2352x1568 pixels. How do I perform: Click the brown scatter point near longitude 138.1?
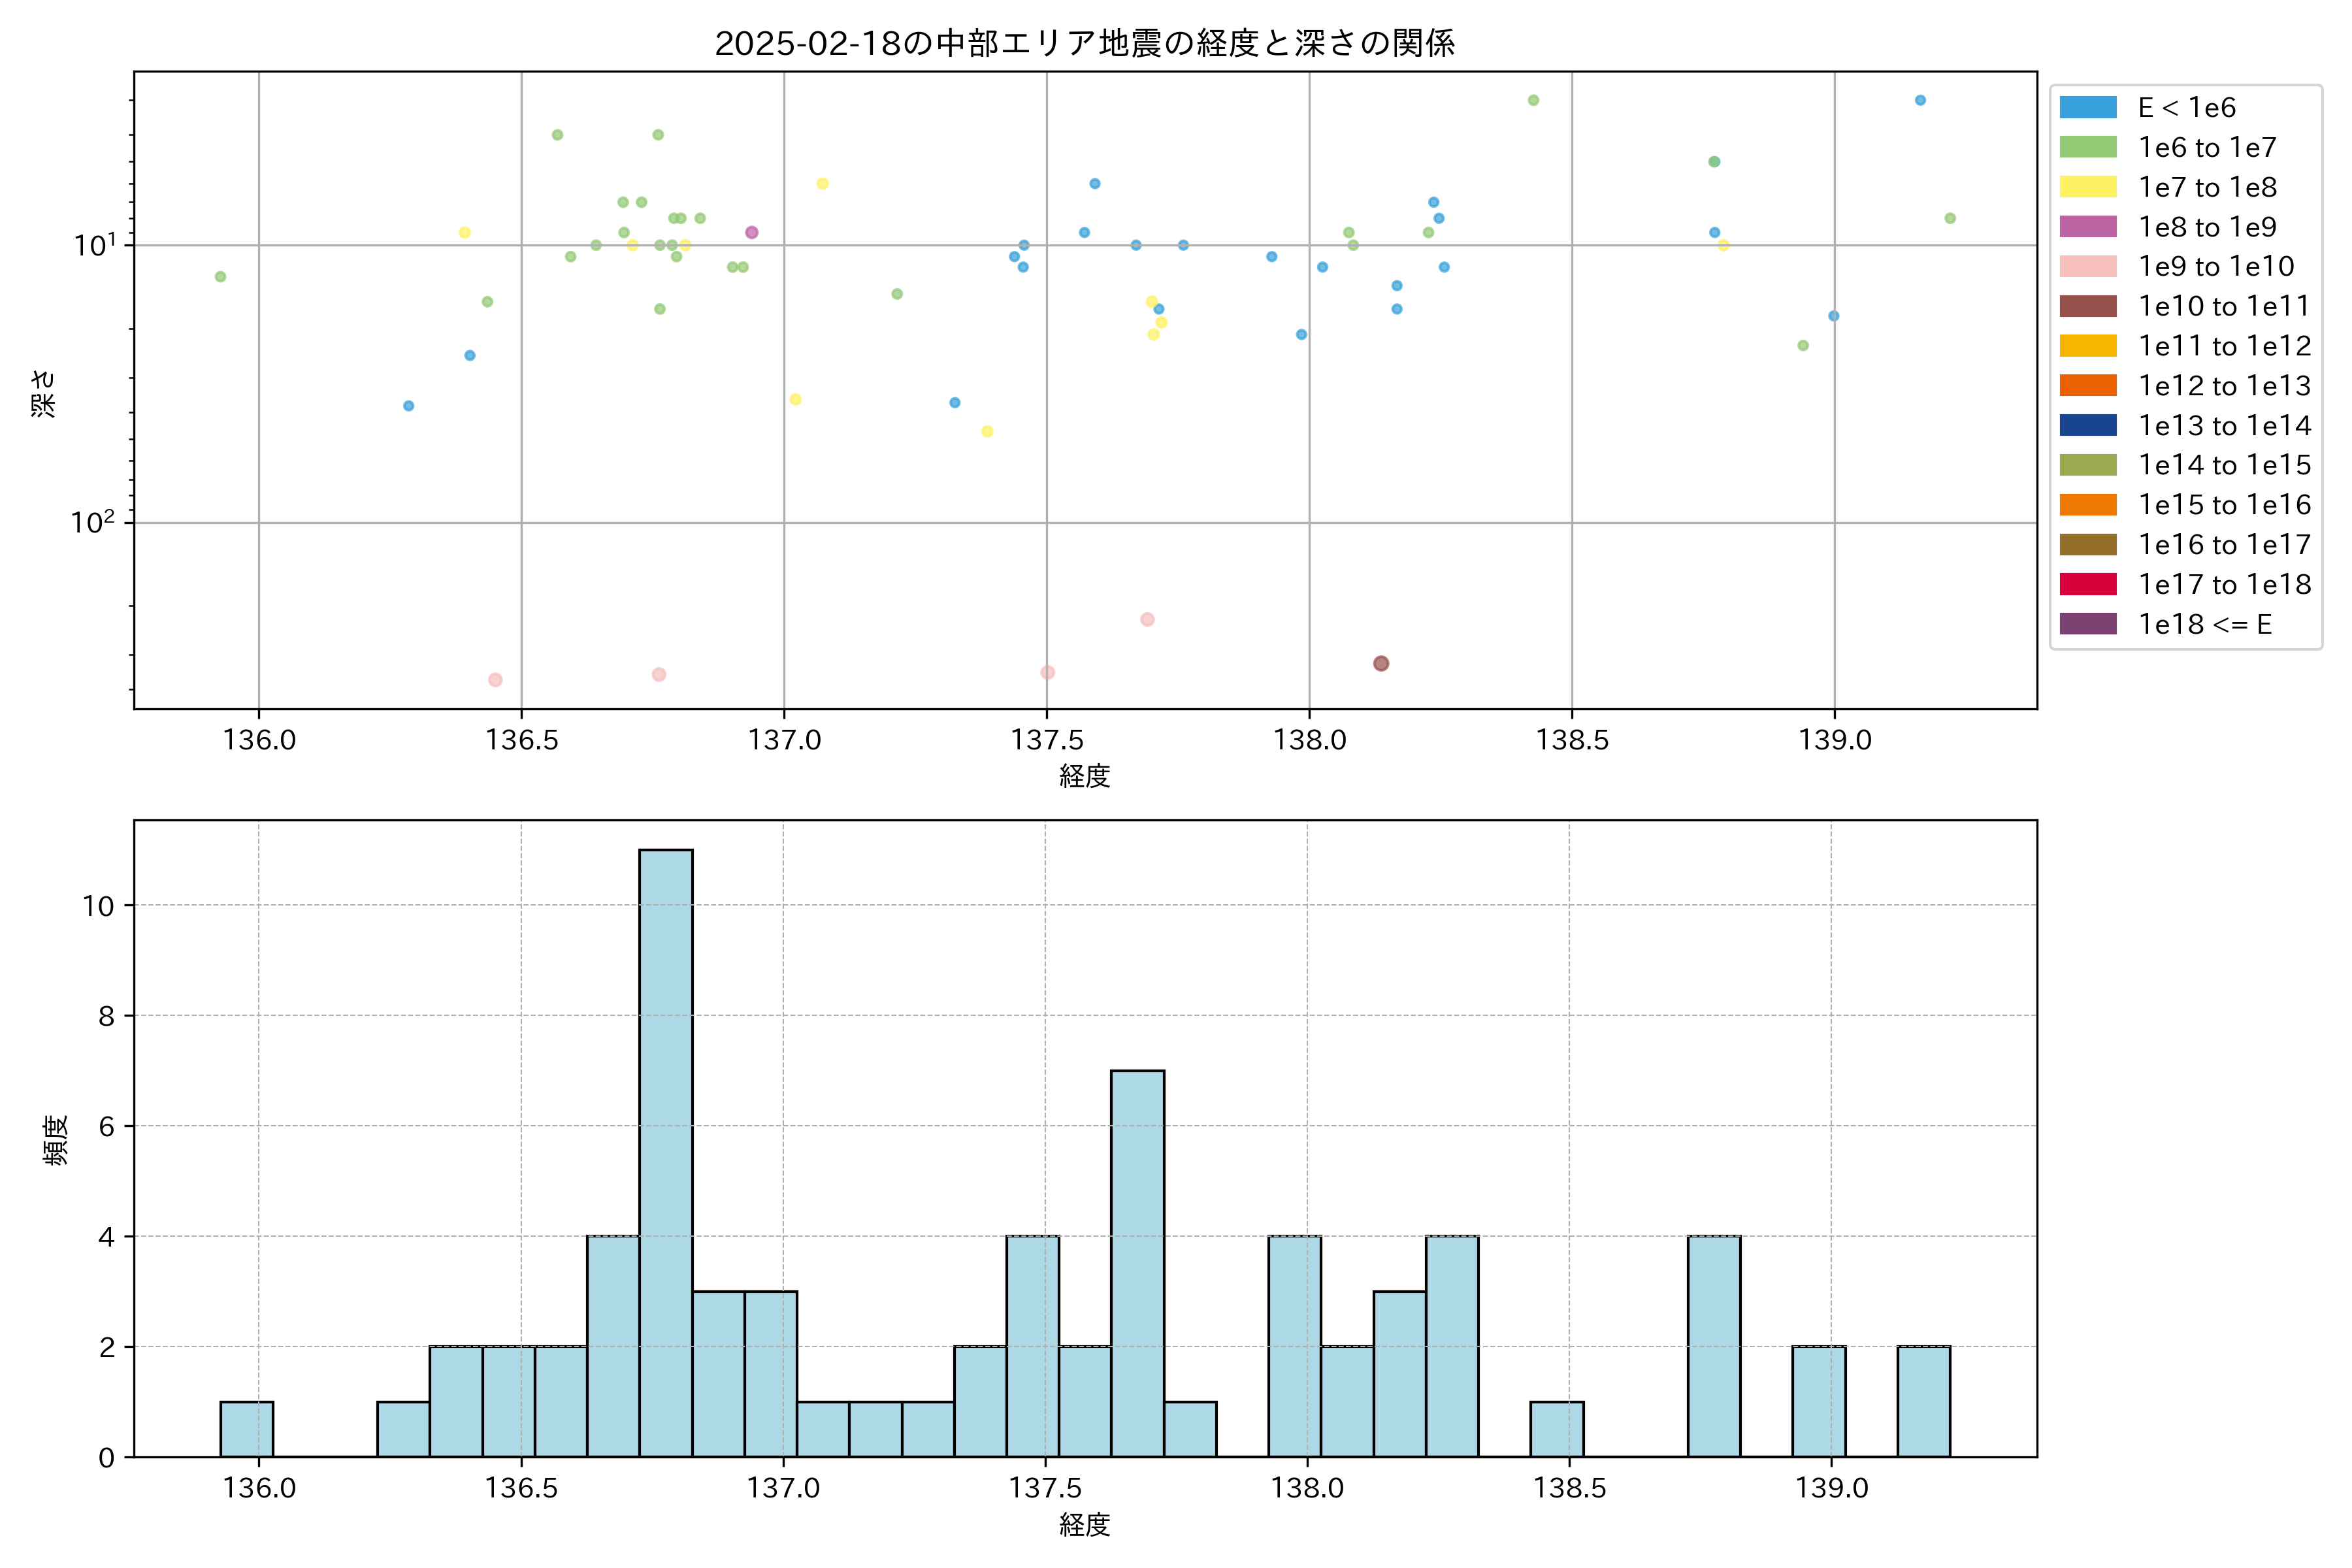point(1381,663)
